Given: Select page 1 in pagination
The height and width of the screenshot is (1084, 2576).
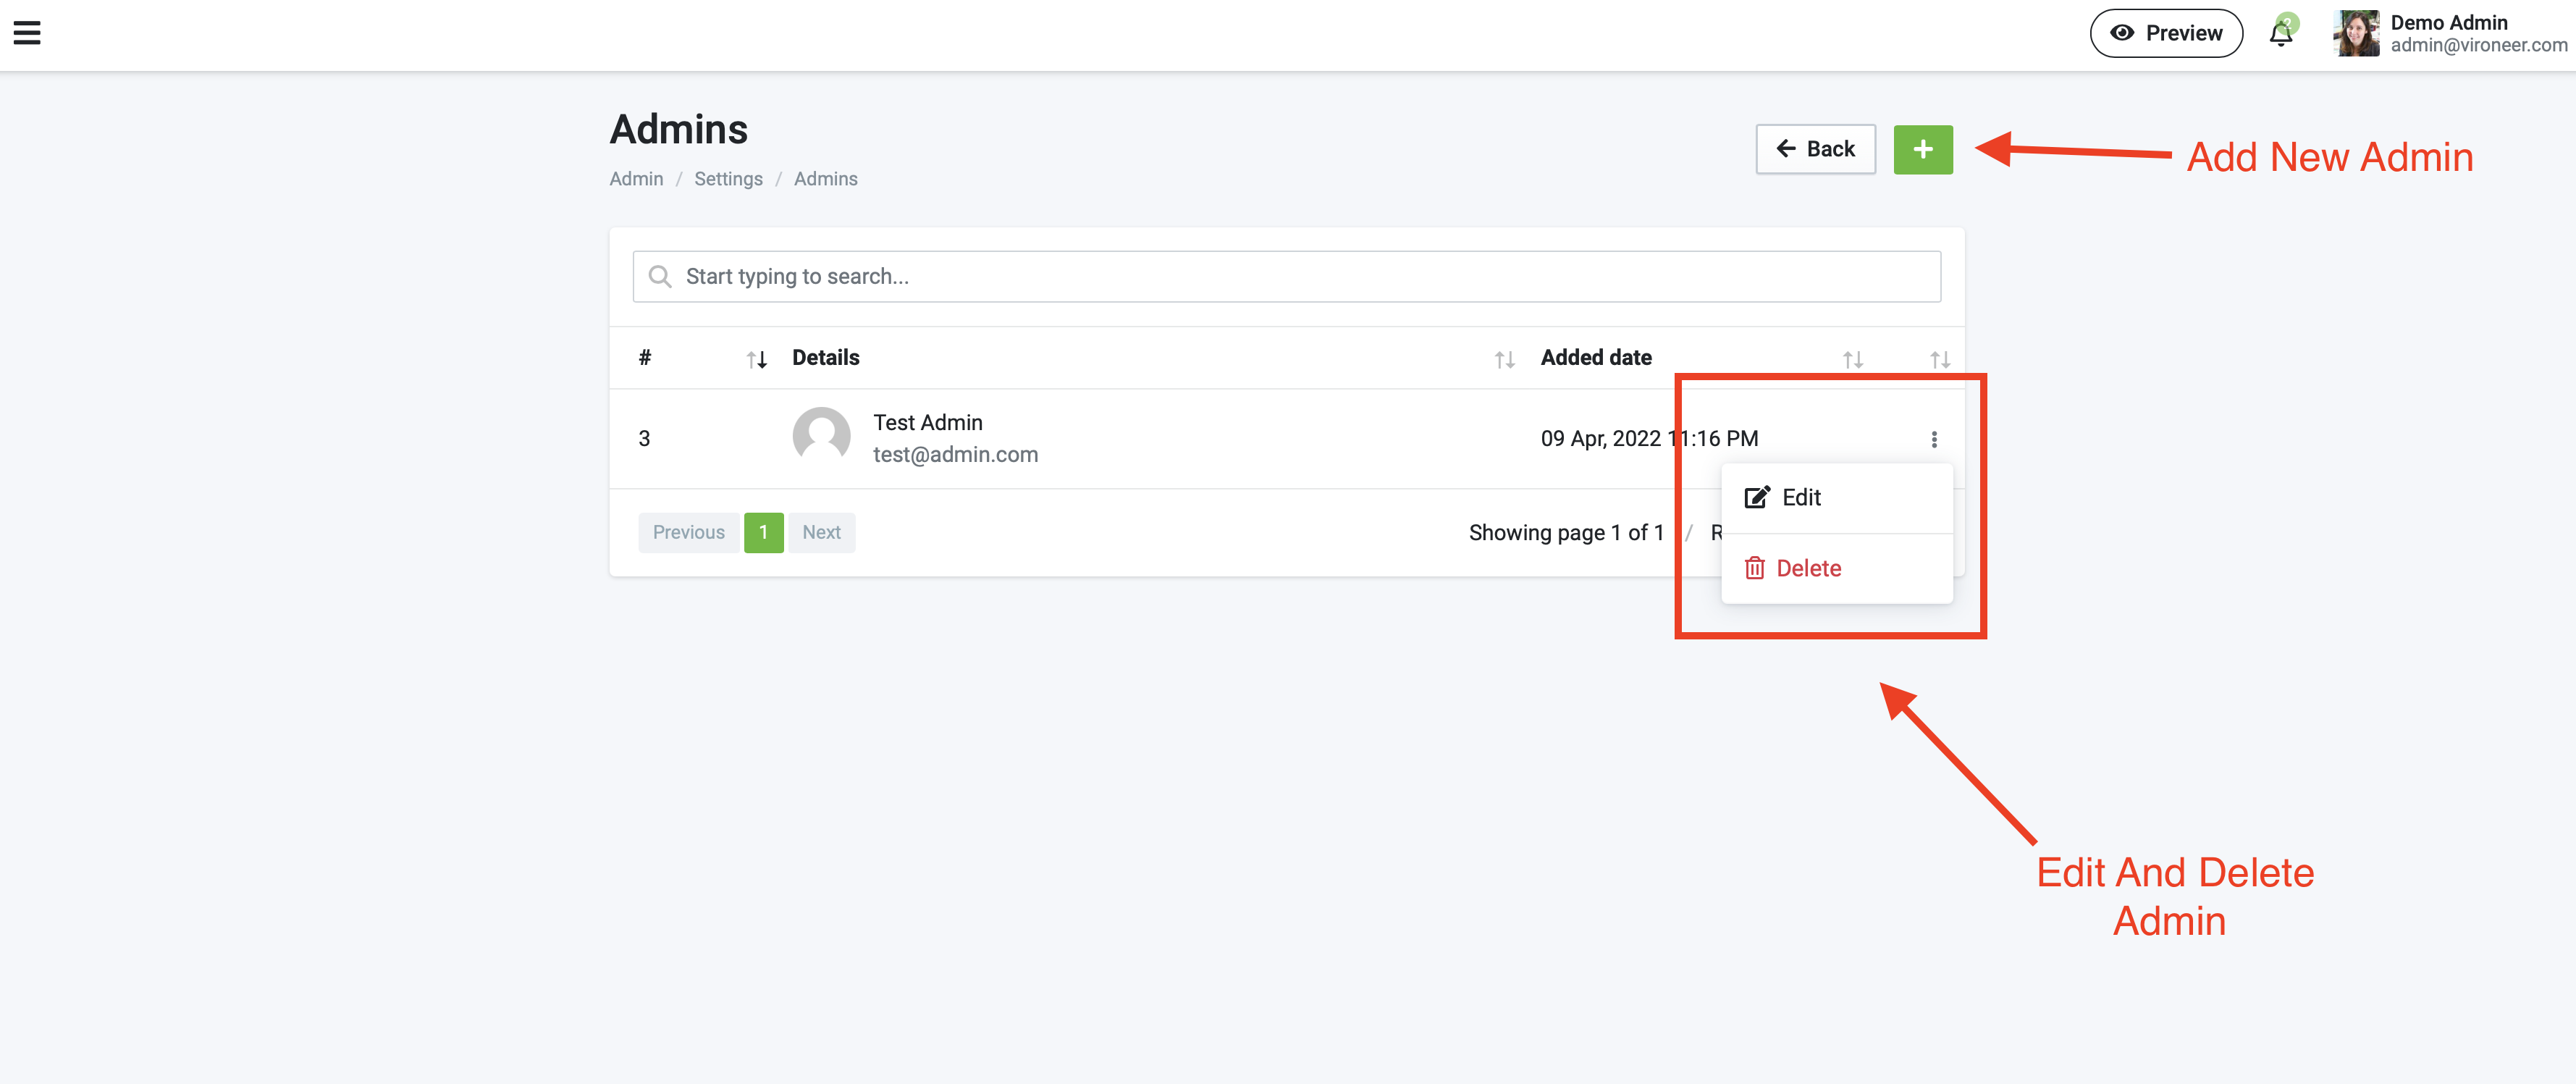Looking at the screenshot, I should point(763,532).
